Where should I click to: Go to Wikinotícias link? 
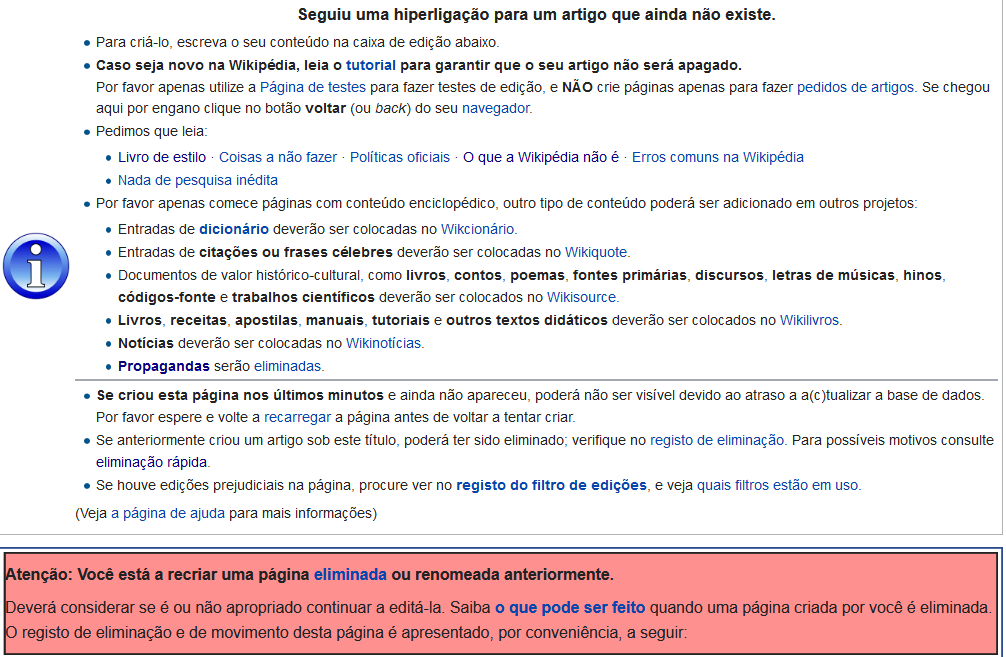coord(383,343)
